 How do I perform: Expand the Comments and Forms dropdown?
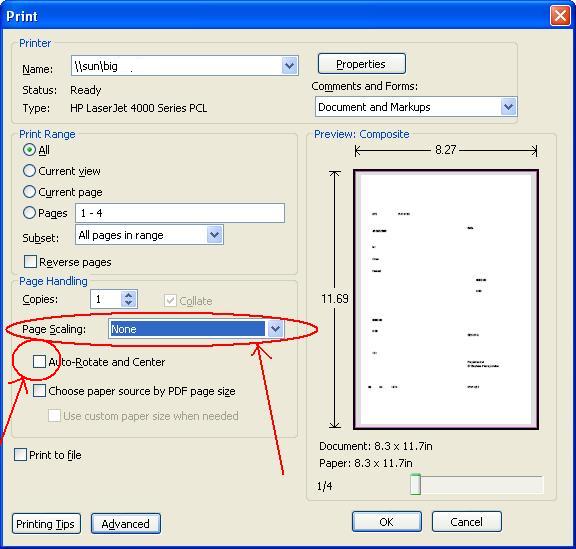tap(508, 107)
